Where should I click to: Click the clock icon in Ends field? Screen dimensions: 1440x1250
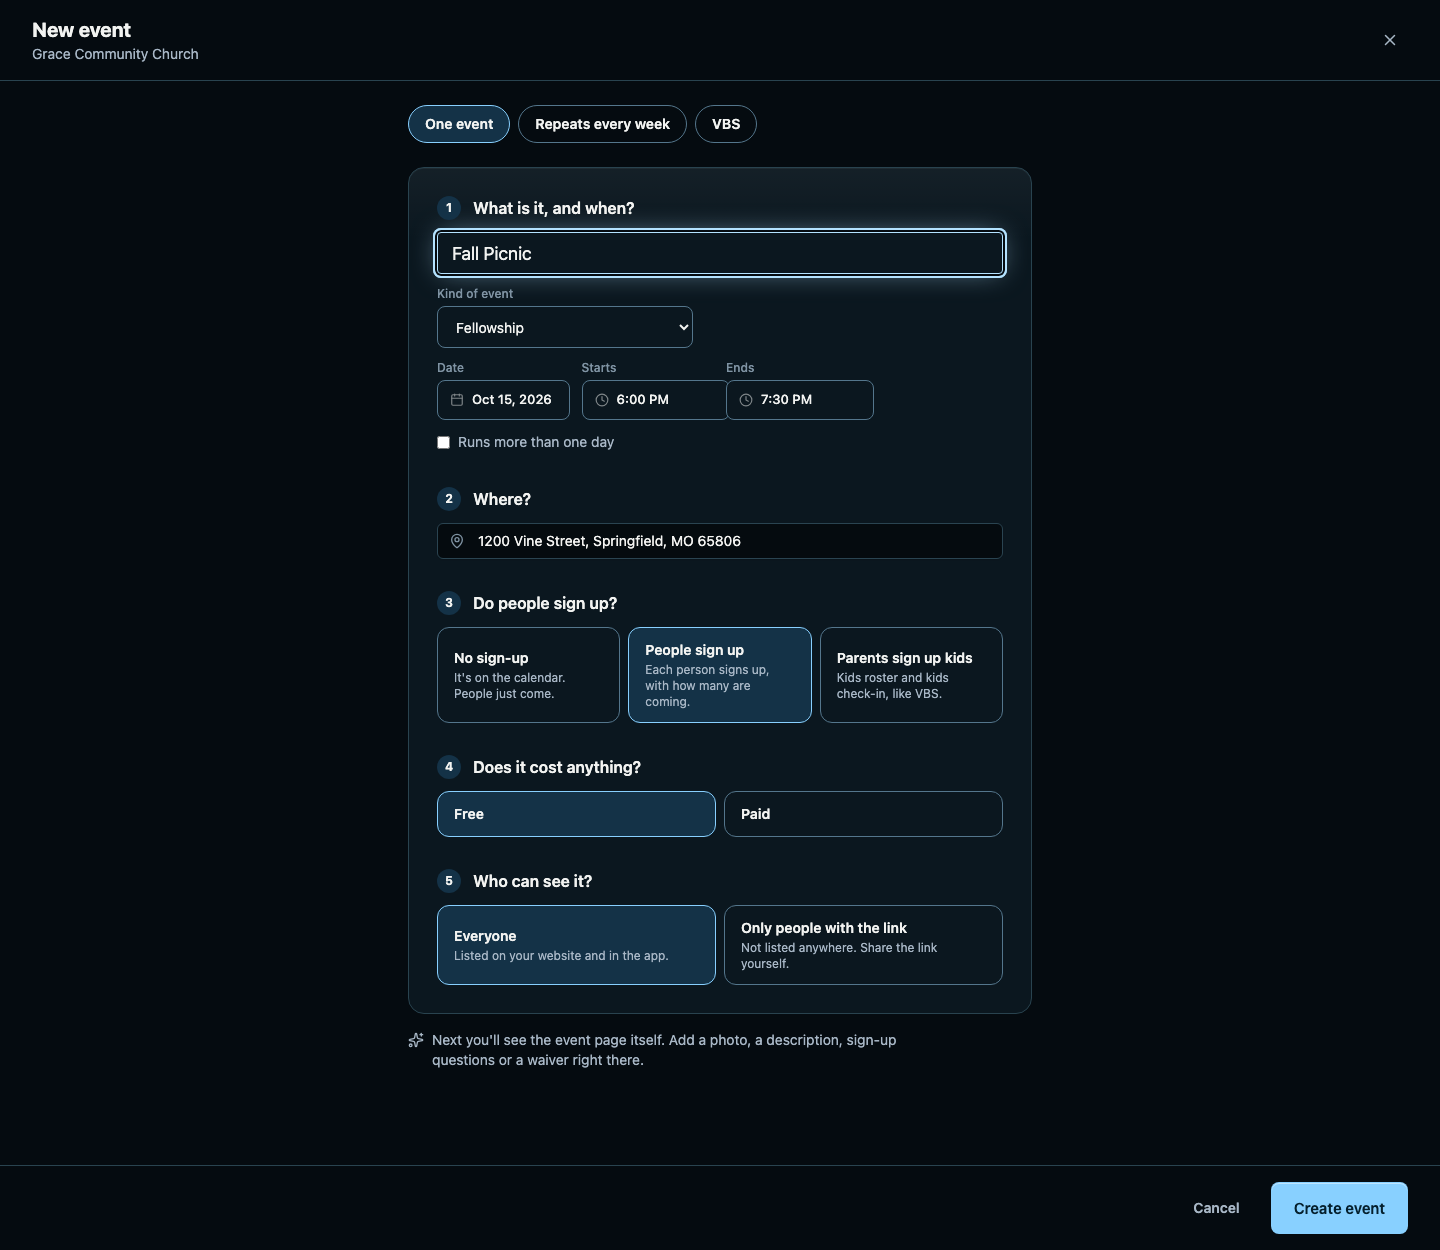(746, 400)
